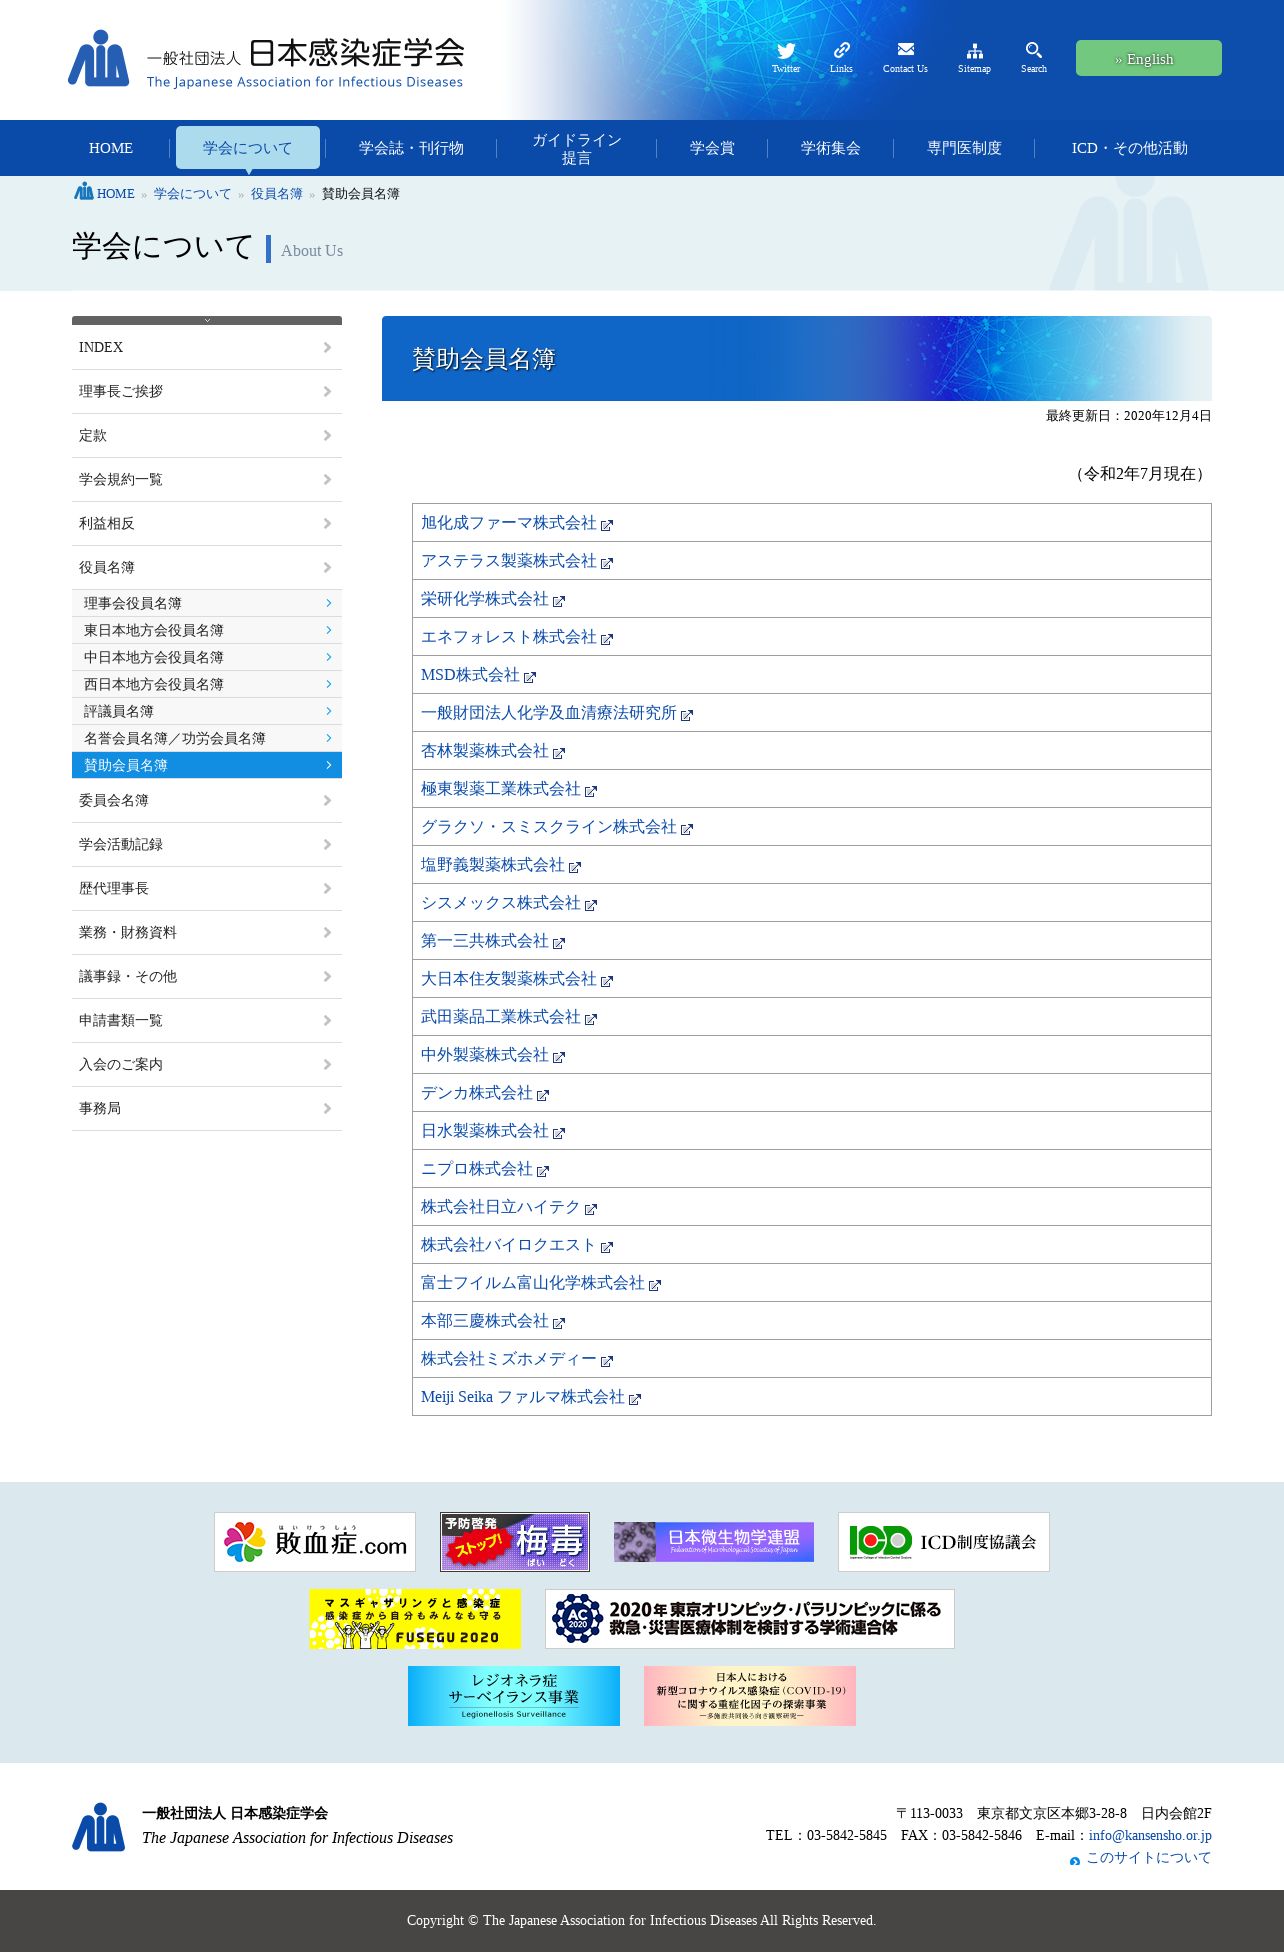
Task: Open 学会規約一覧 sidebar item
Action: [207, 480]
